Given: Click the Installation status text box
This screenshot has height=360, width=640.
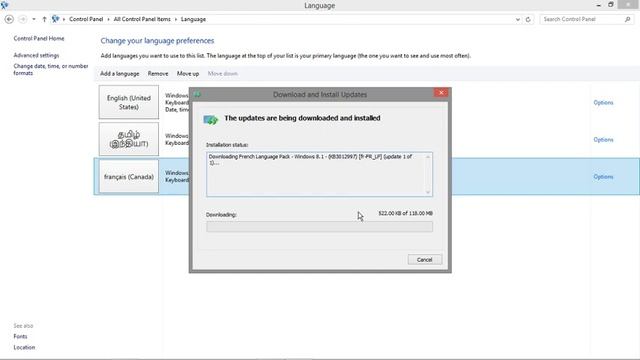Looking at the screenshot, I should point(319,174).
